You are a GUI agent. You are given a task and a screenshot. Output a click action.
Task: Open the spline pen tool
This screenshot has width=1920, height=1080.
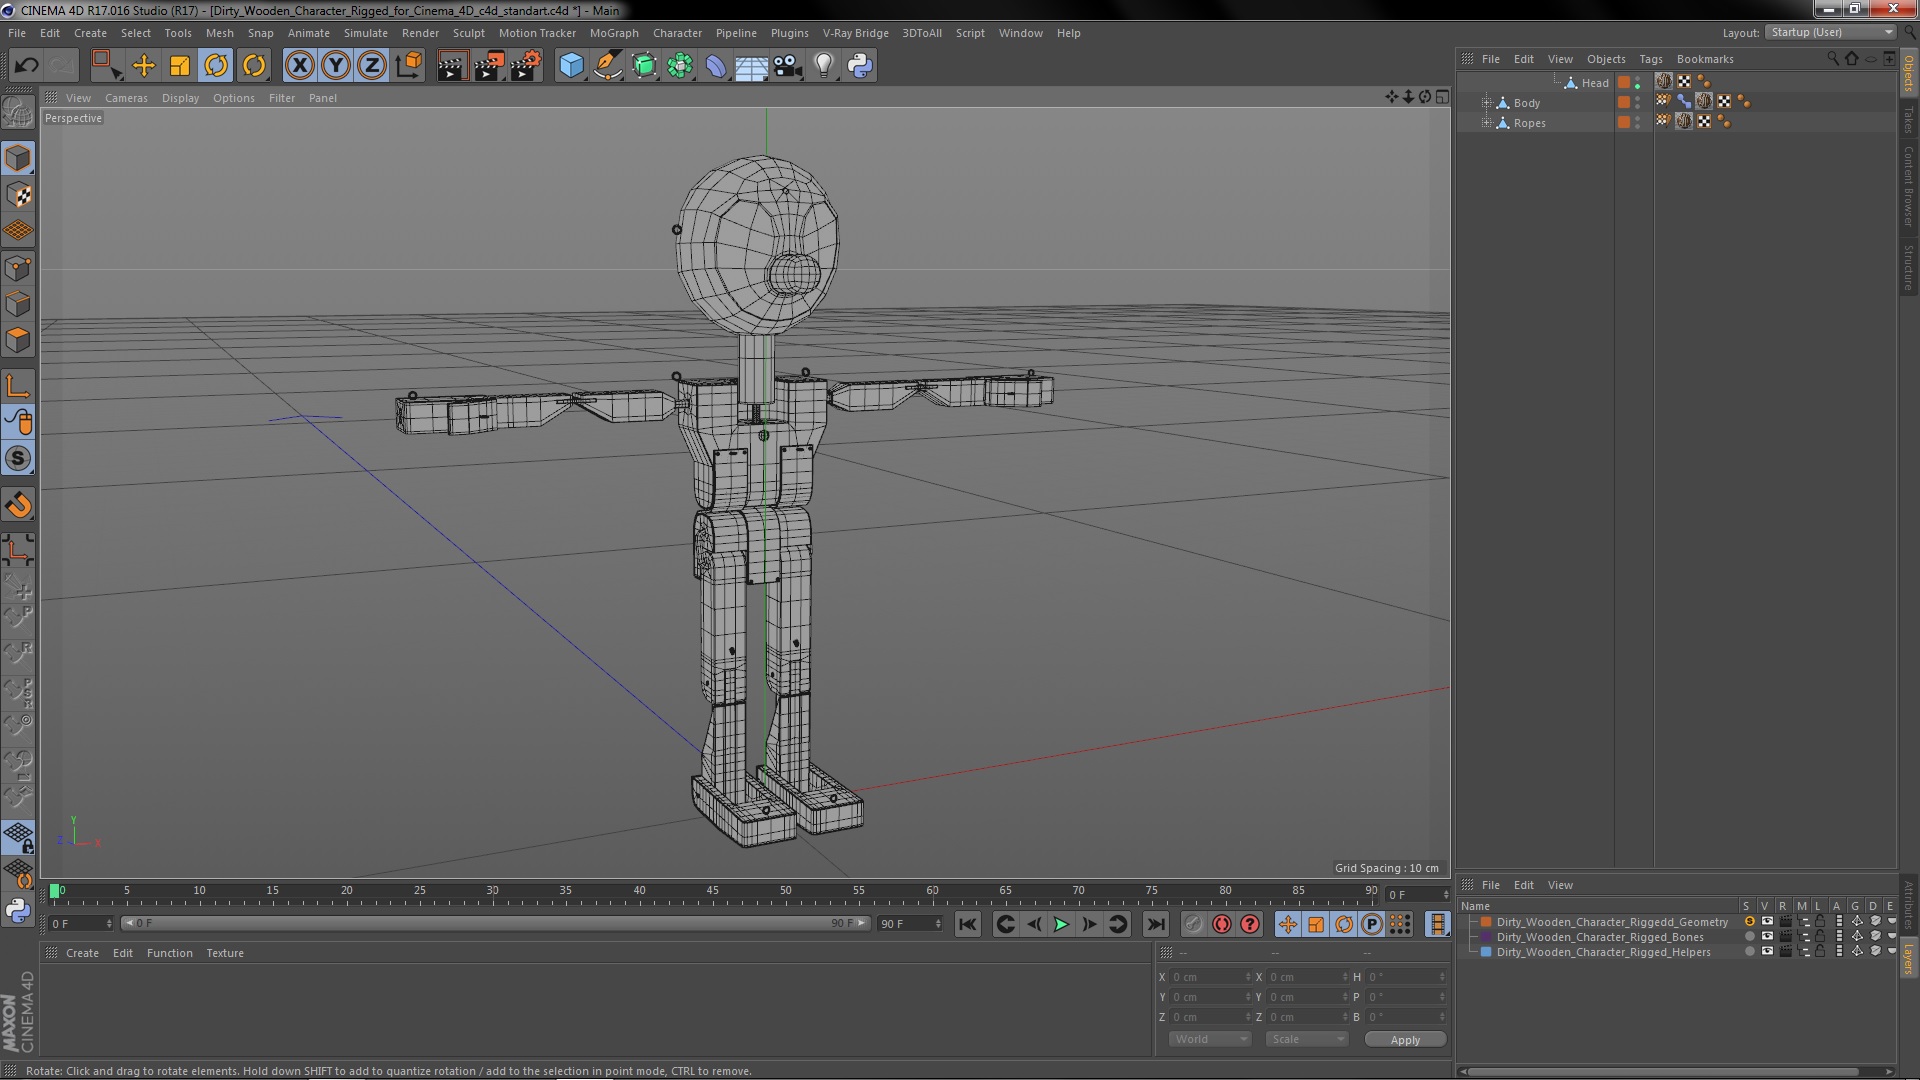[607, 66]
